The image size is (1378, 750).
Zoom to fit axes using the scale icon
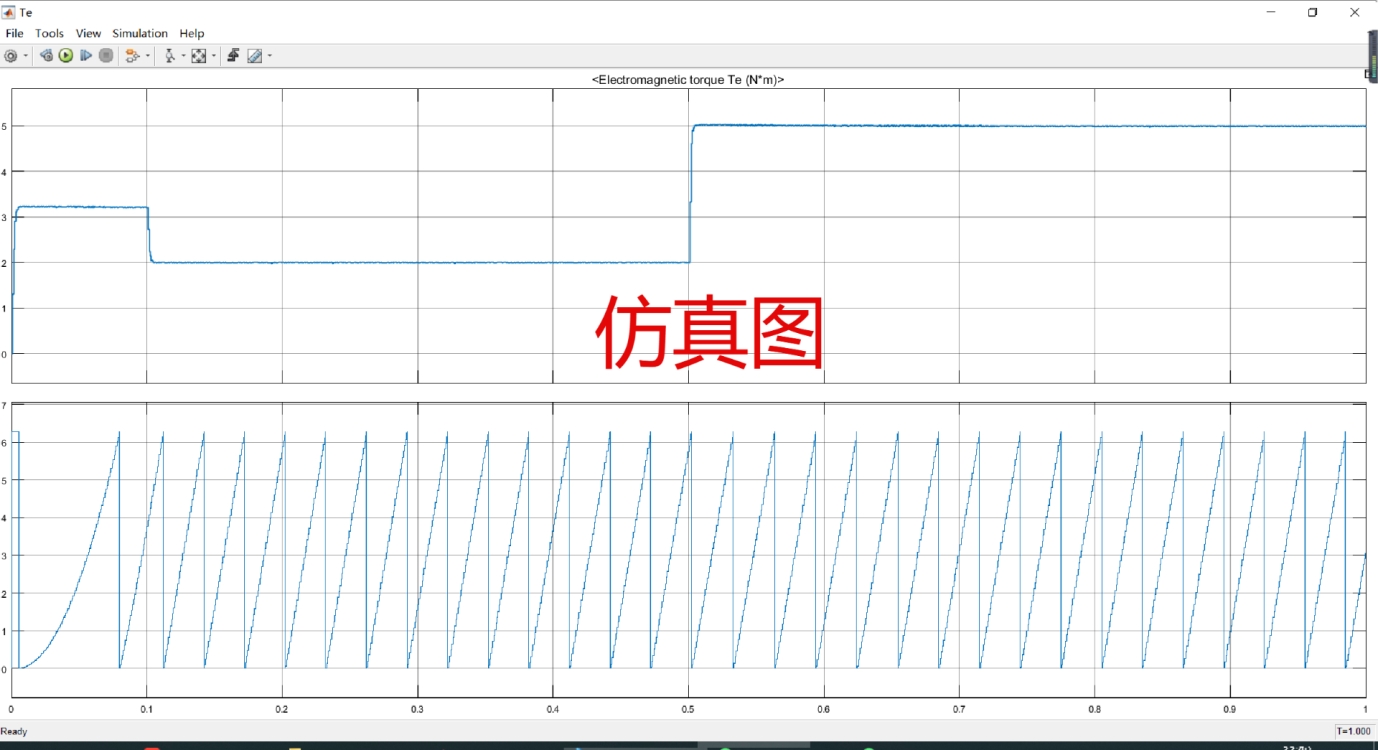click(198, 55)
